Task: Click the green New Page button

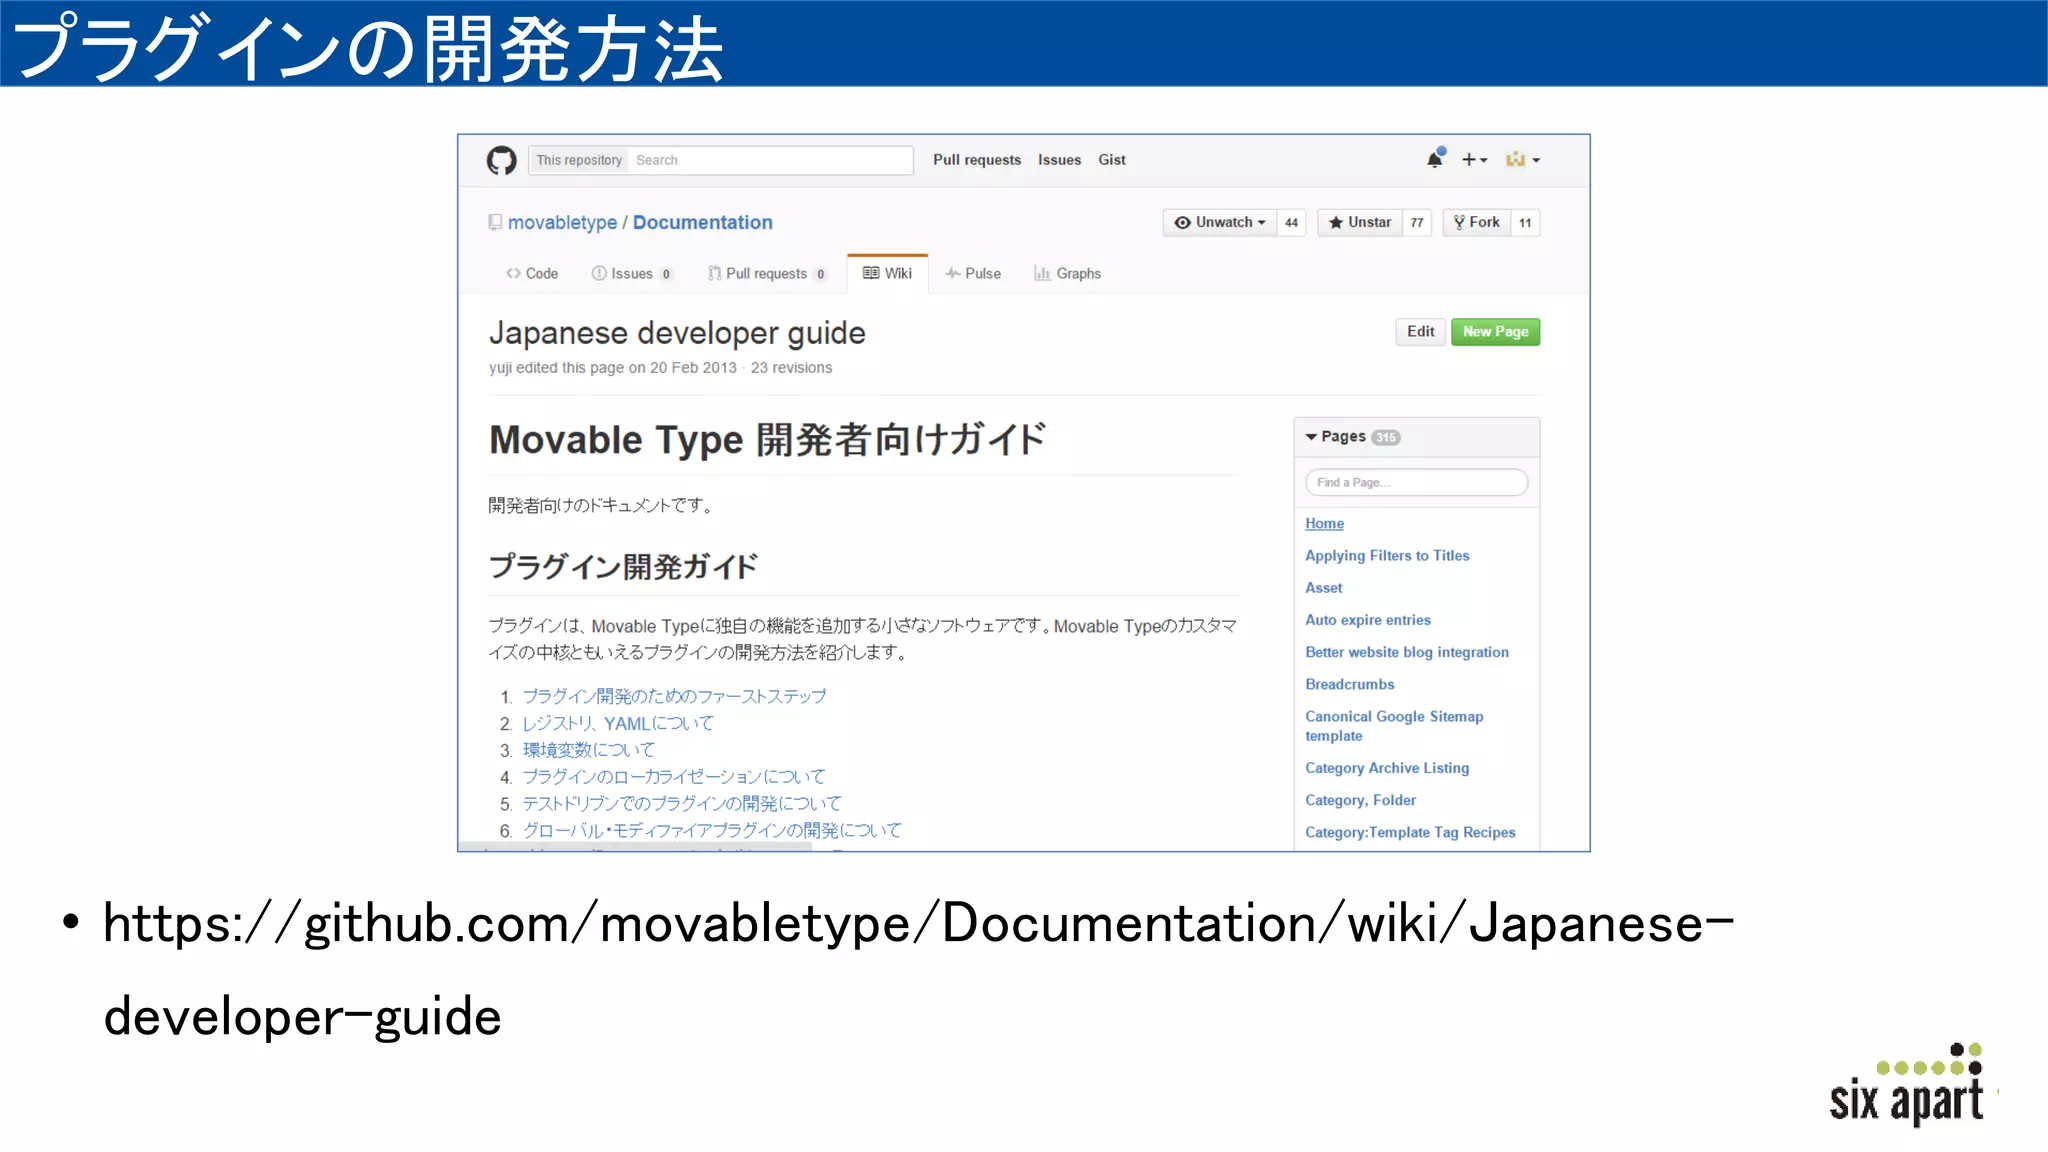Action: [x=1495, y=332]
